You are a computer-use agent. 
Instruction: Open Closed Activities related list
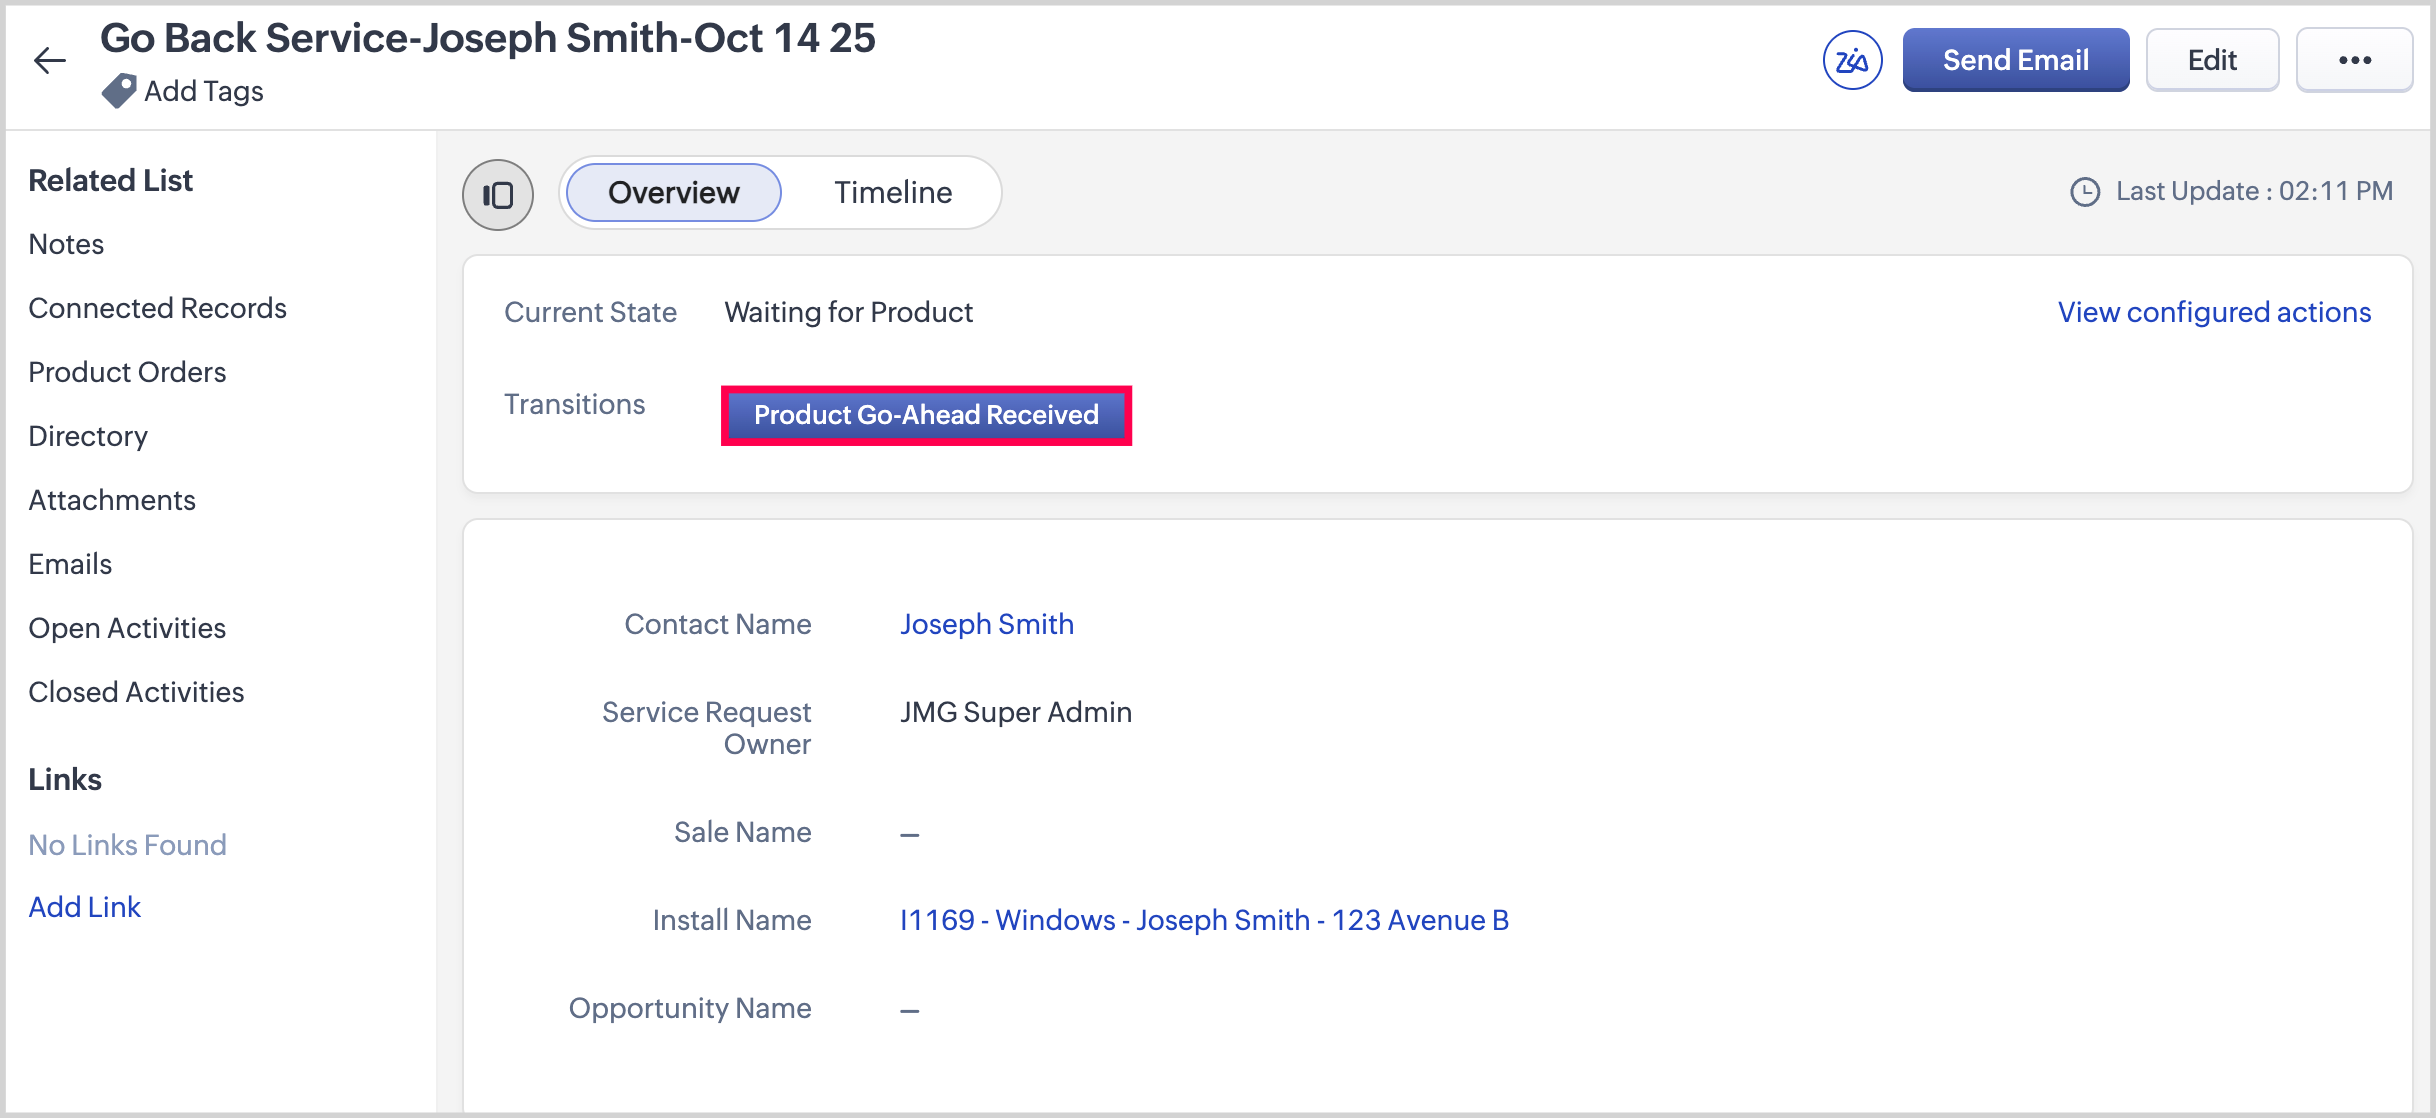tap(136, 693)
